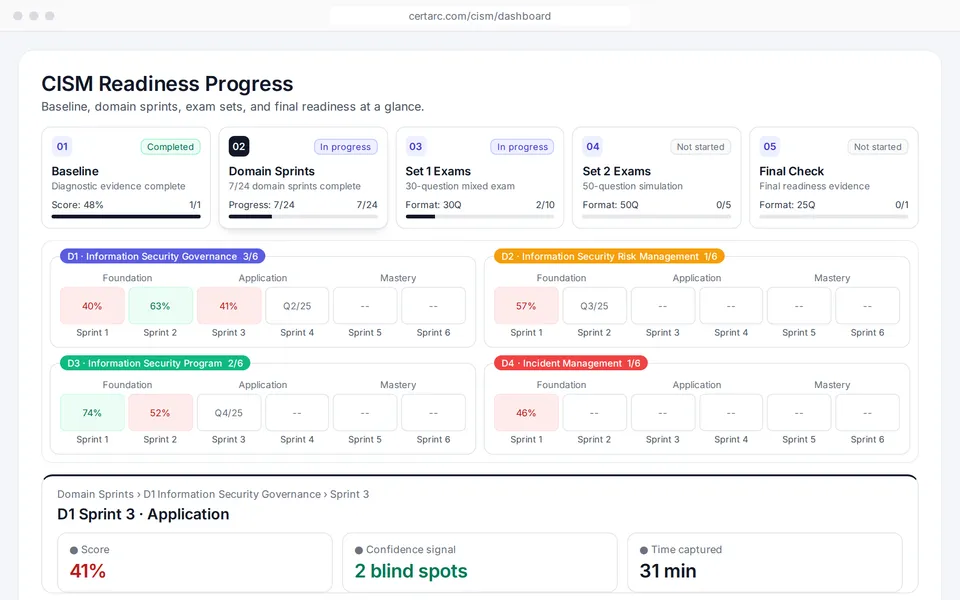Open D2 Sprint 1 tile showing 57%

527,306
